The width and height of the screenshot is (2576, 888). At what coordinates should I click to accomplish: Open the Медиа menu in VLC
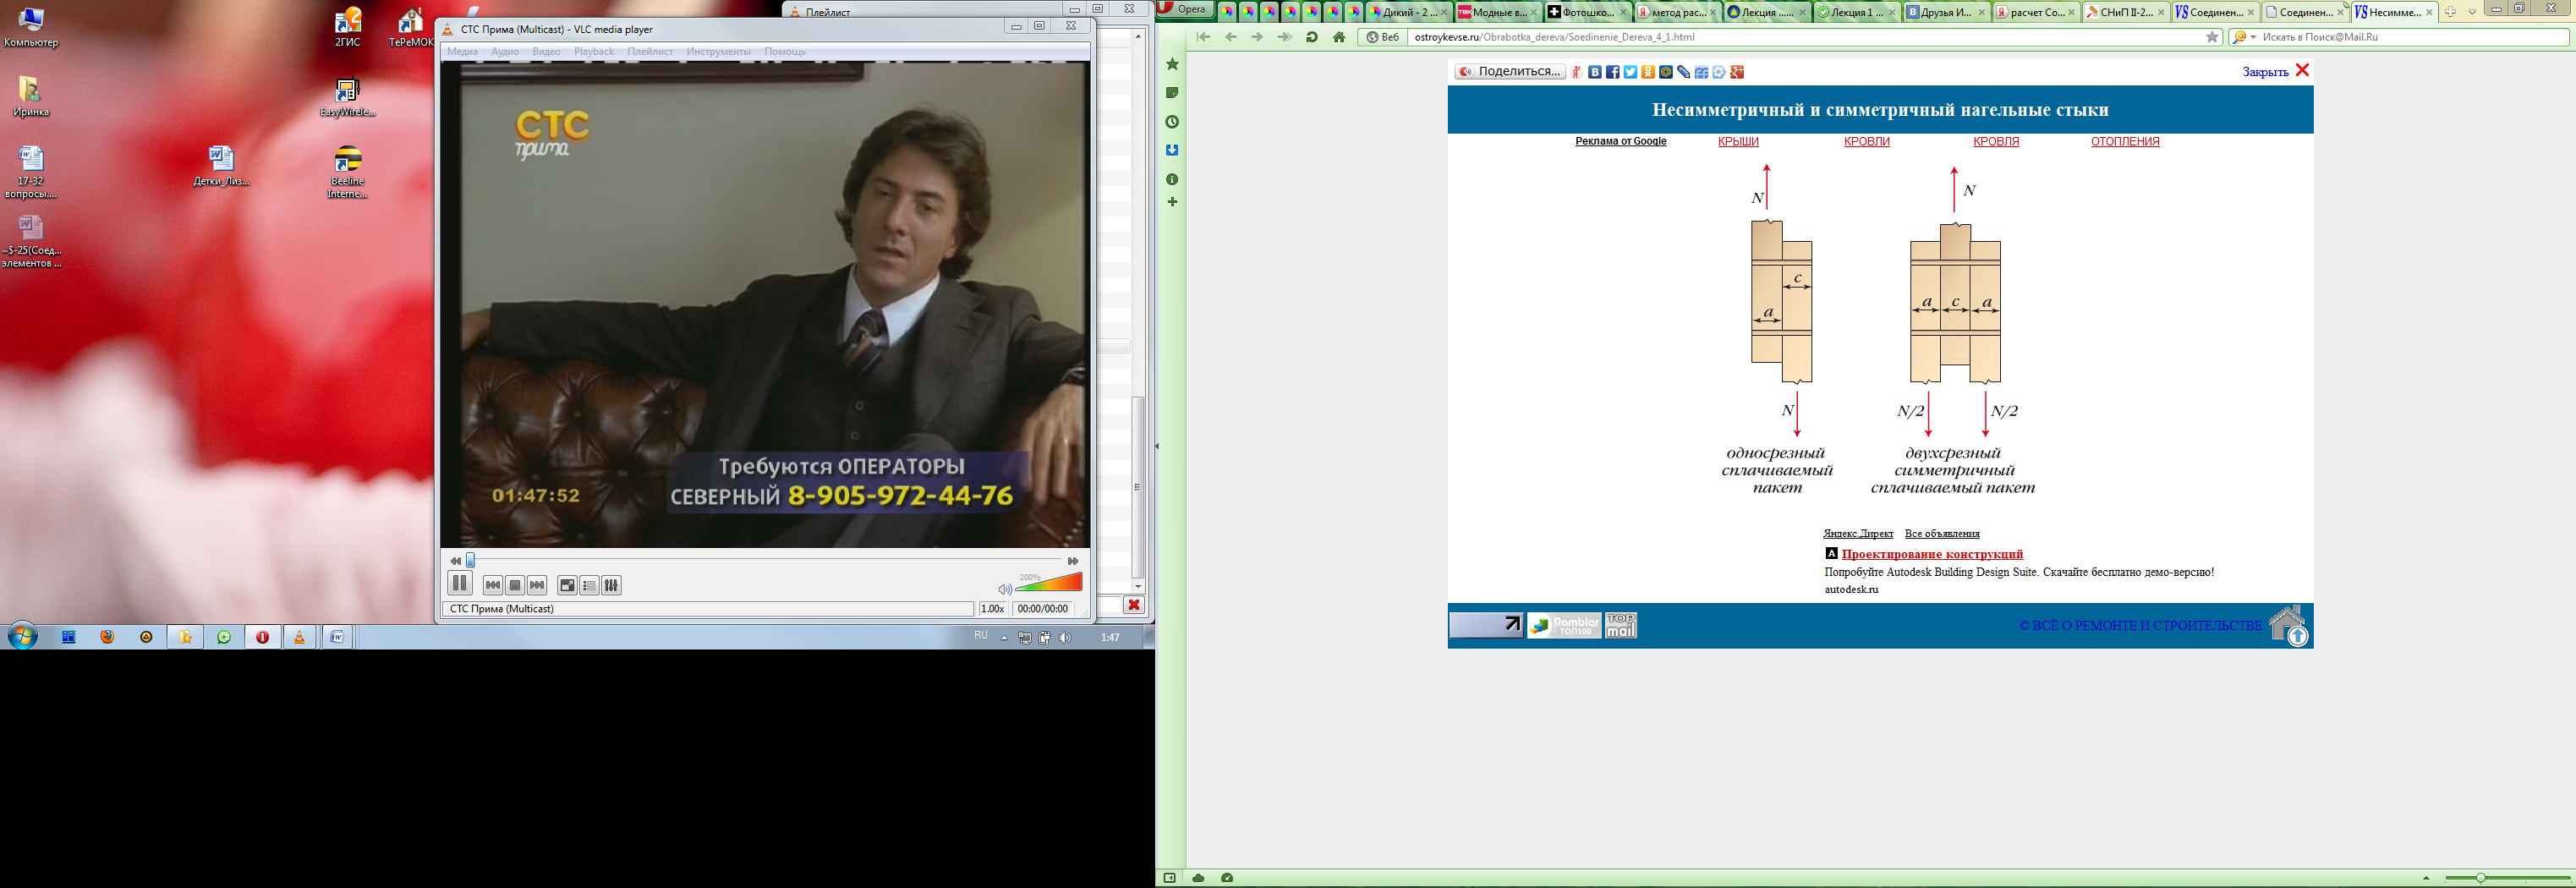[x=462, y=51]
